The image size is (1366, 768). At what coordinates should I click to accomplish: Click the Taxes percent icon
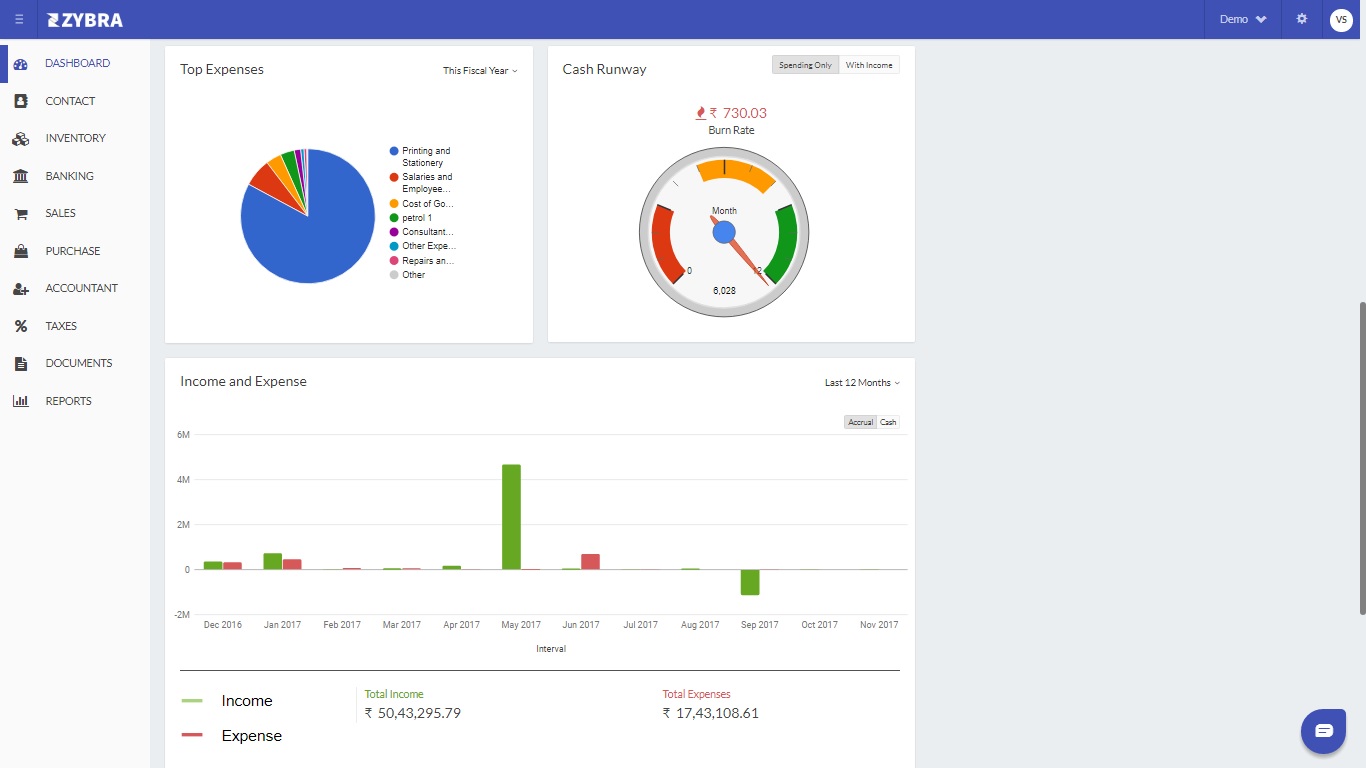coord(20,326)
